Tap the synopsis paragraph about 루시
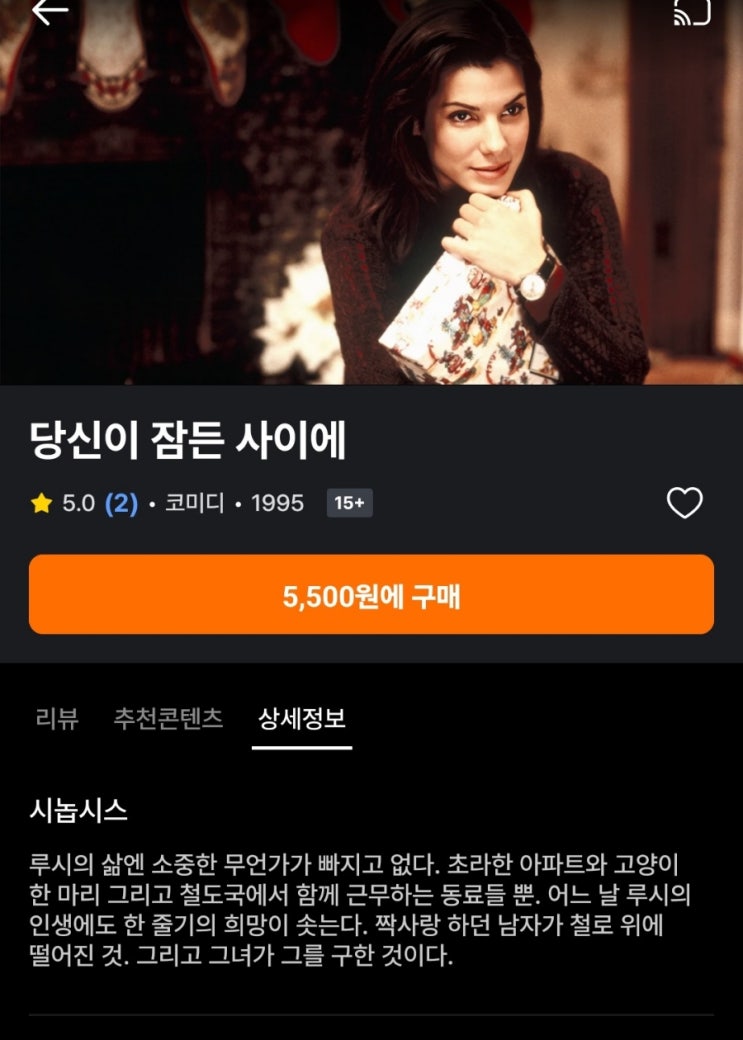 pyautogui.click(x=360, y=910)
